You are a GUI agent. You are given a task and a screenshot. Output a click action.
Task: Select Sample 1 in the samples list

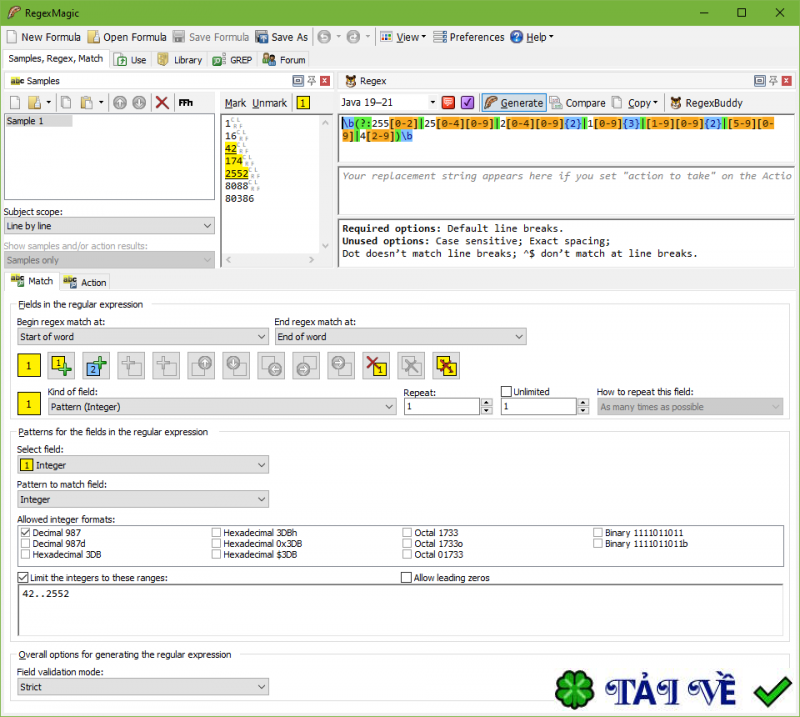click(x=39, y=121)
